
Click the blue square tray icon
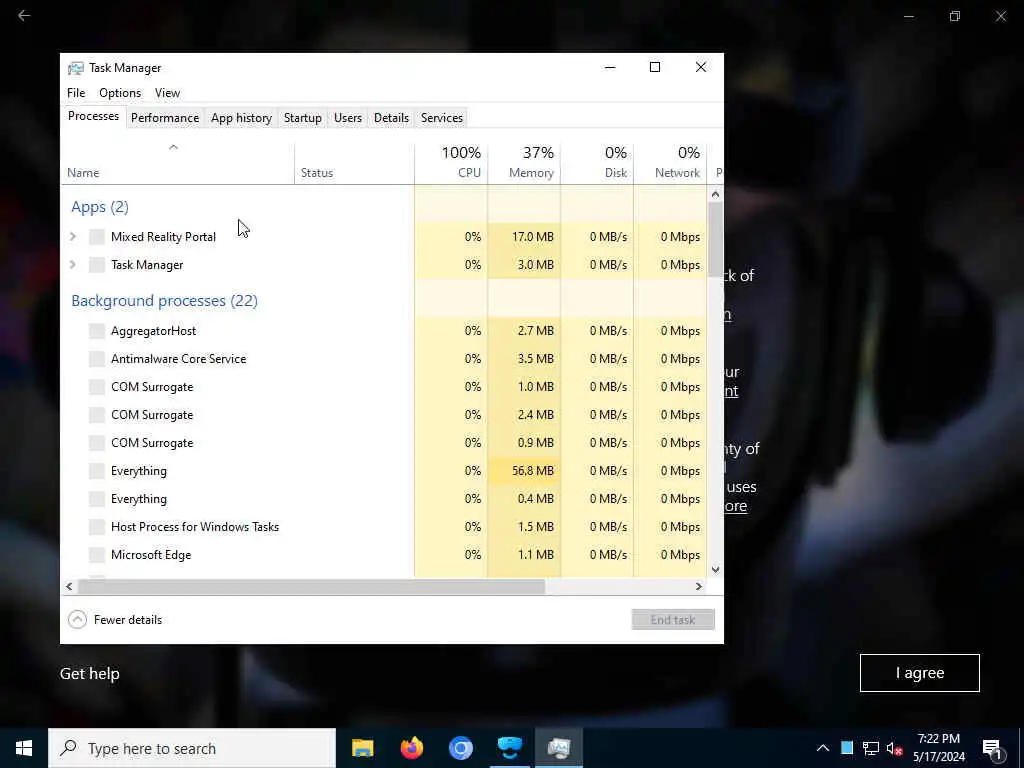click(x=847, y=748)
